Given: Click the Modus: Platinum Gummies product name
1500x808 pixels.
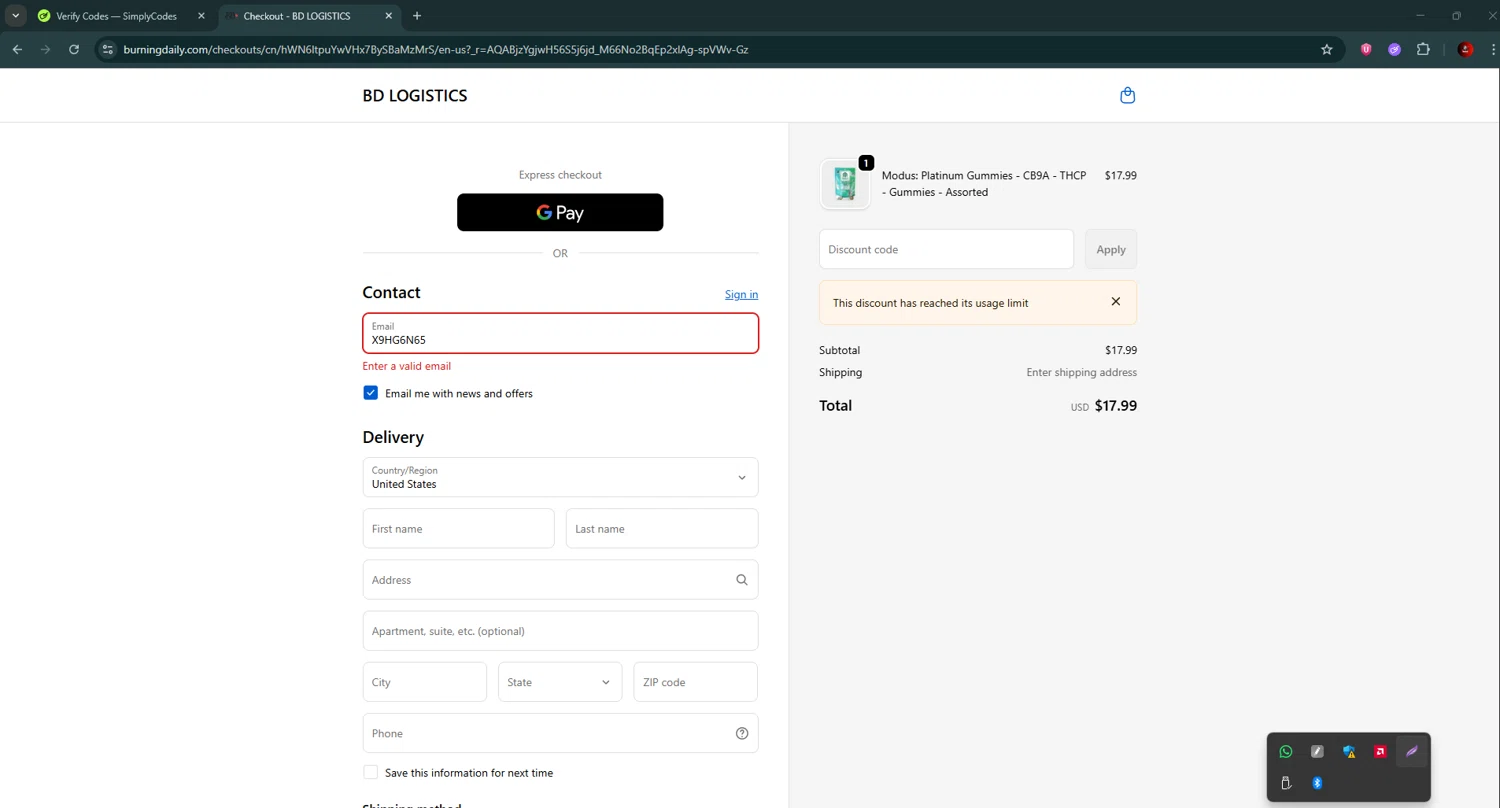Looking at the screenshot, I should click(984, 184).
